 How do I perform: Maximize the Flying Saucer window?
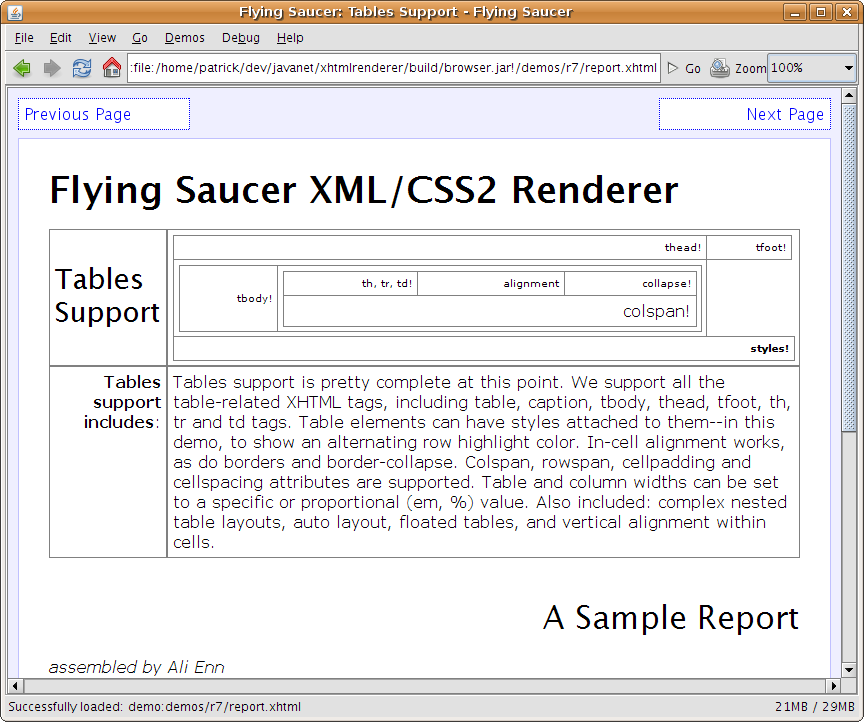(x=820, y=12)
